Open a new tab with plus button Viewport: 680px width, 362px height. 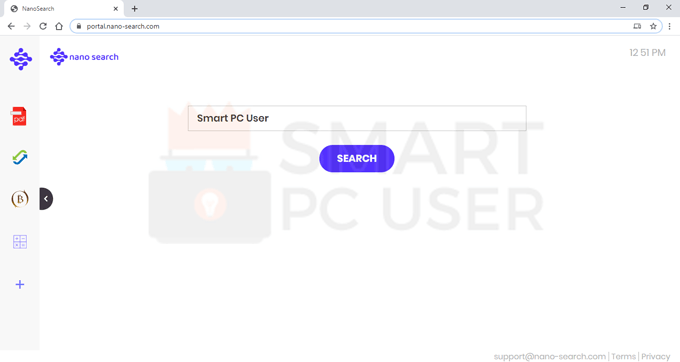(x=134, y=9)
